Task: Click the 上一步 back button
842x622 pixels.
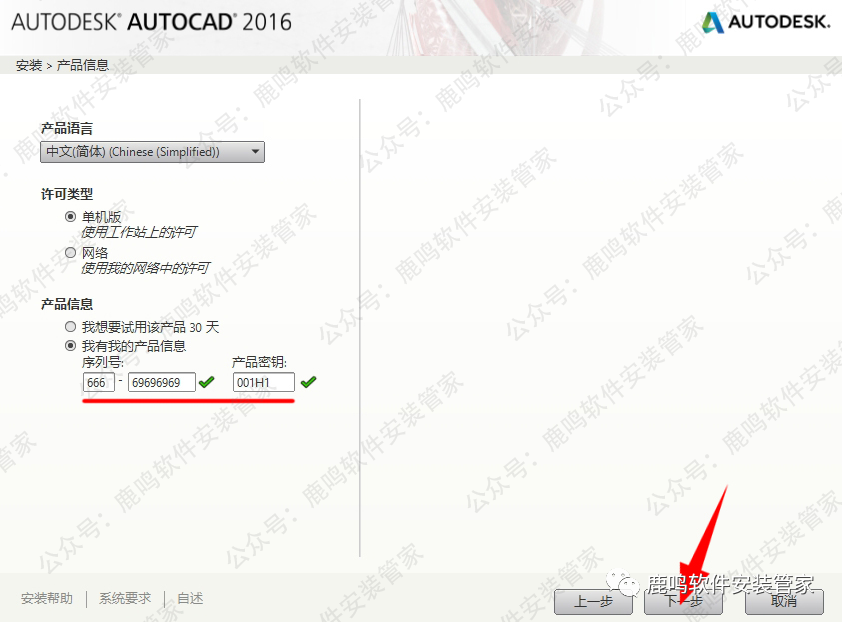Action: pos(593,602)
